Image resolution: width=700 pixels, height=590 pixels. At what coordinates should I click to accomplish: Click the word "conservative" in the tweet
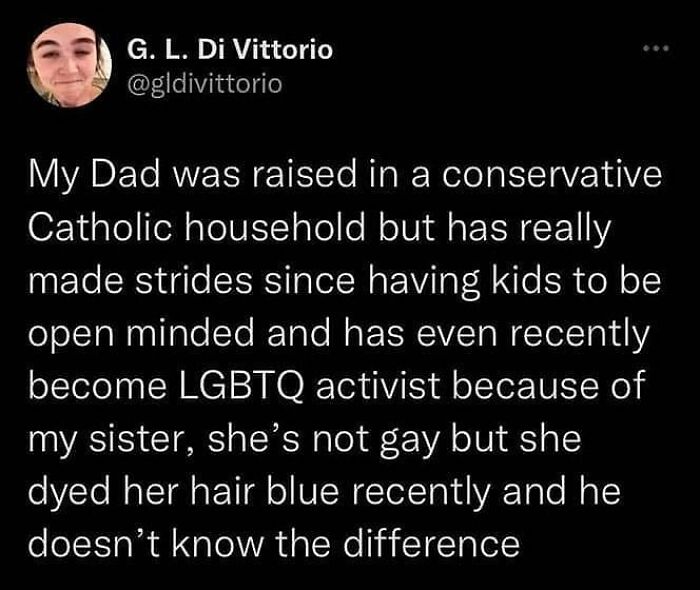point(552,175)
